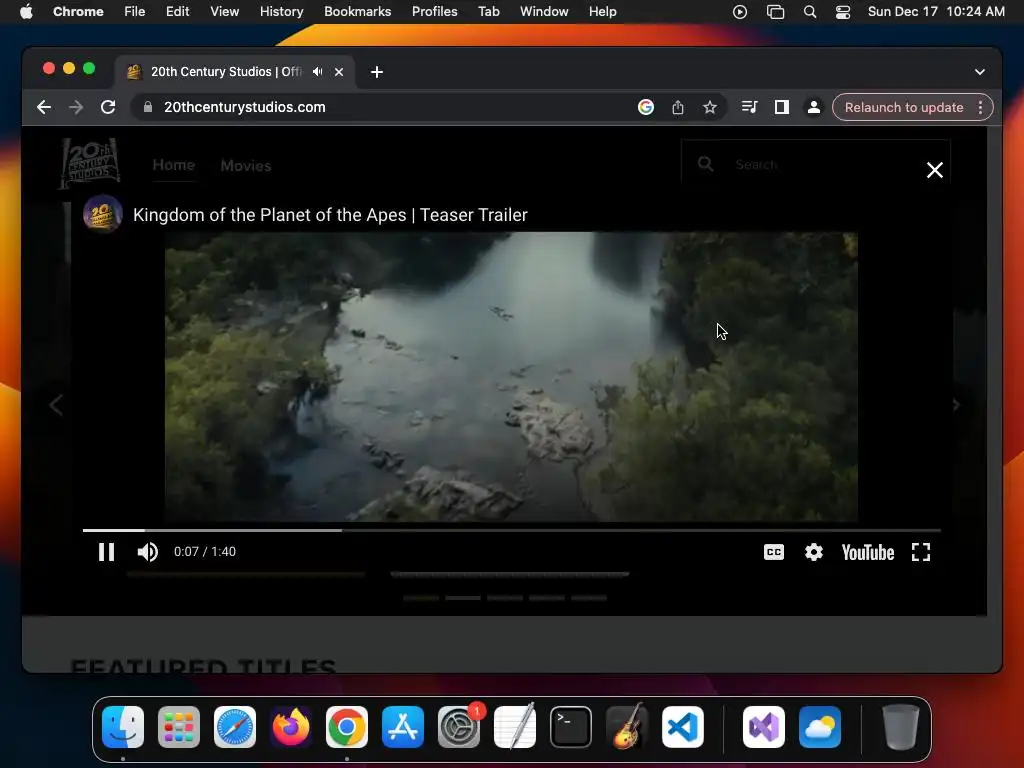Open the View menu

tap(225, 12)
